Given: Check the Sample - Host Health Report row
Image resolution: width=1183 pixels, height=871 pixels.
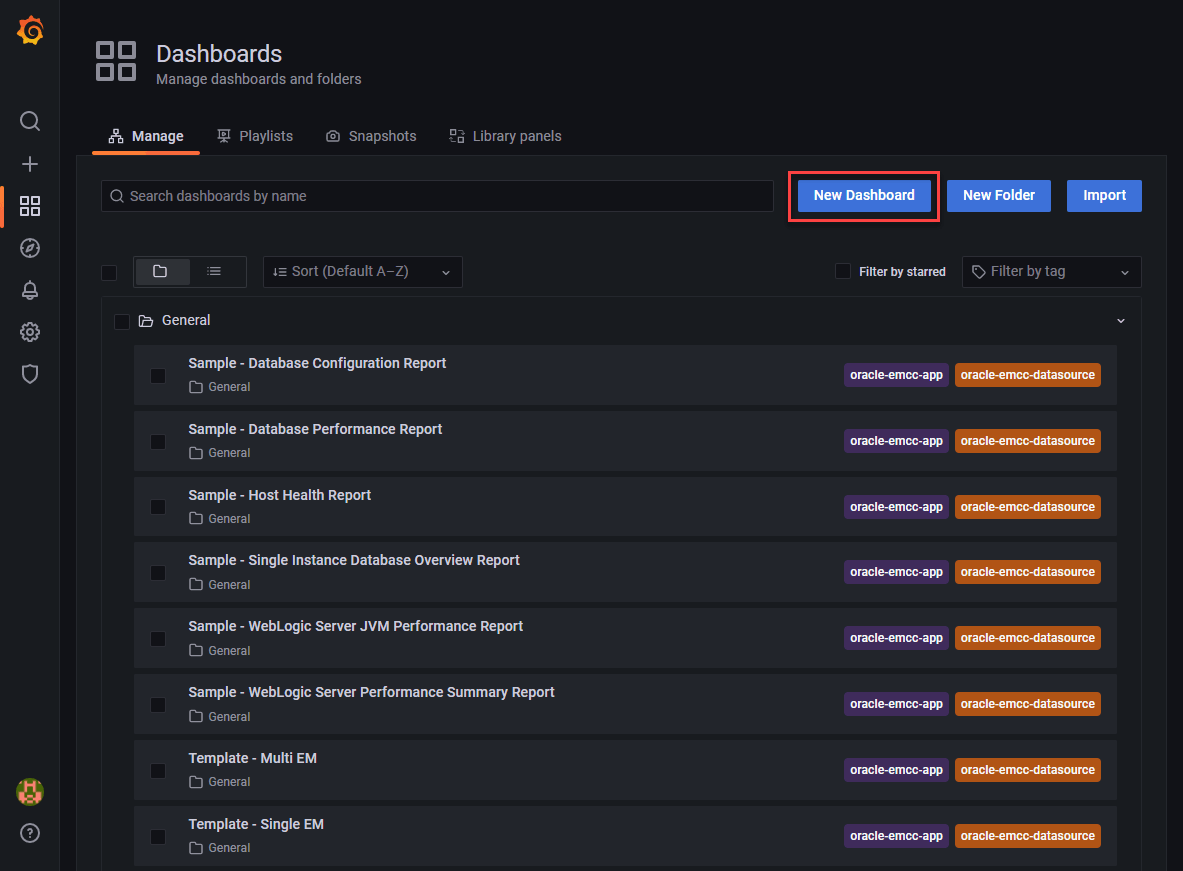Looking at the screenshot, I should pyautogui.click(x=157, y=507).
